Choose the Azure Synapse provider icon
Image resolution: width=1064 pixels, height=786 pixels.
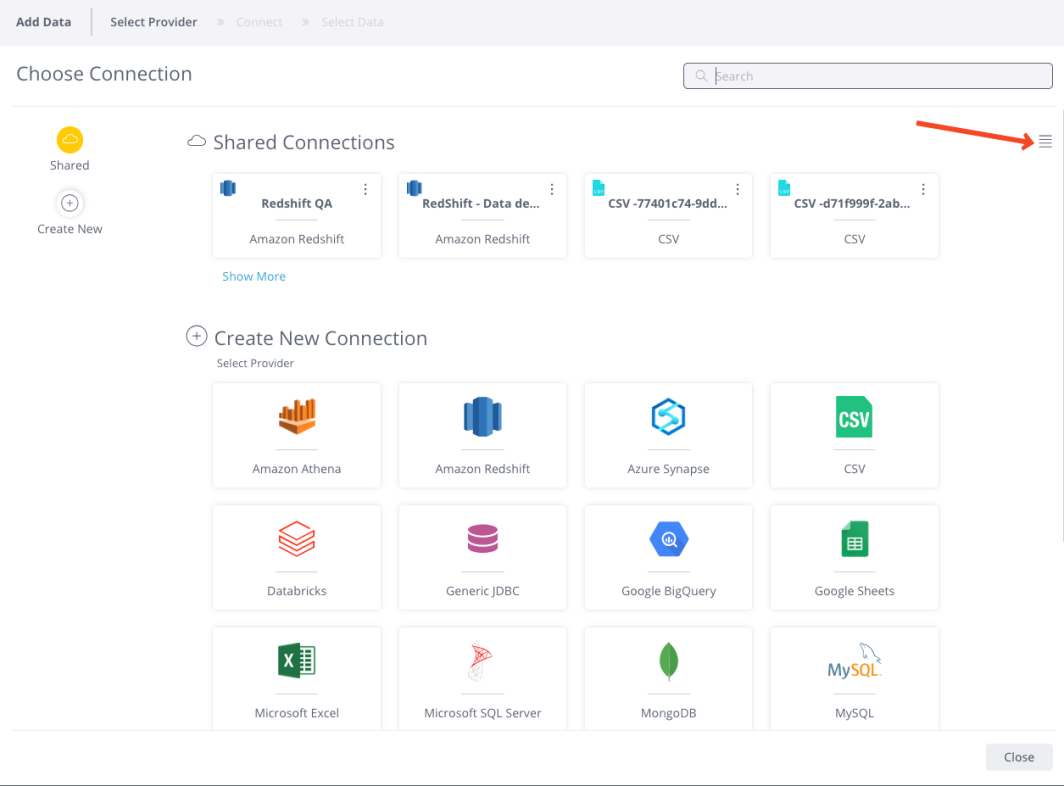coord(668,416)
